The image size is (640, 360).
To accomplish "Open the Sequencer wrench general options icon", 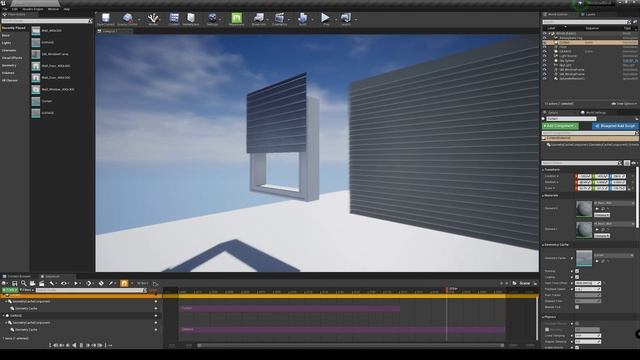I will click(52, 283).
